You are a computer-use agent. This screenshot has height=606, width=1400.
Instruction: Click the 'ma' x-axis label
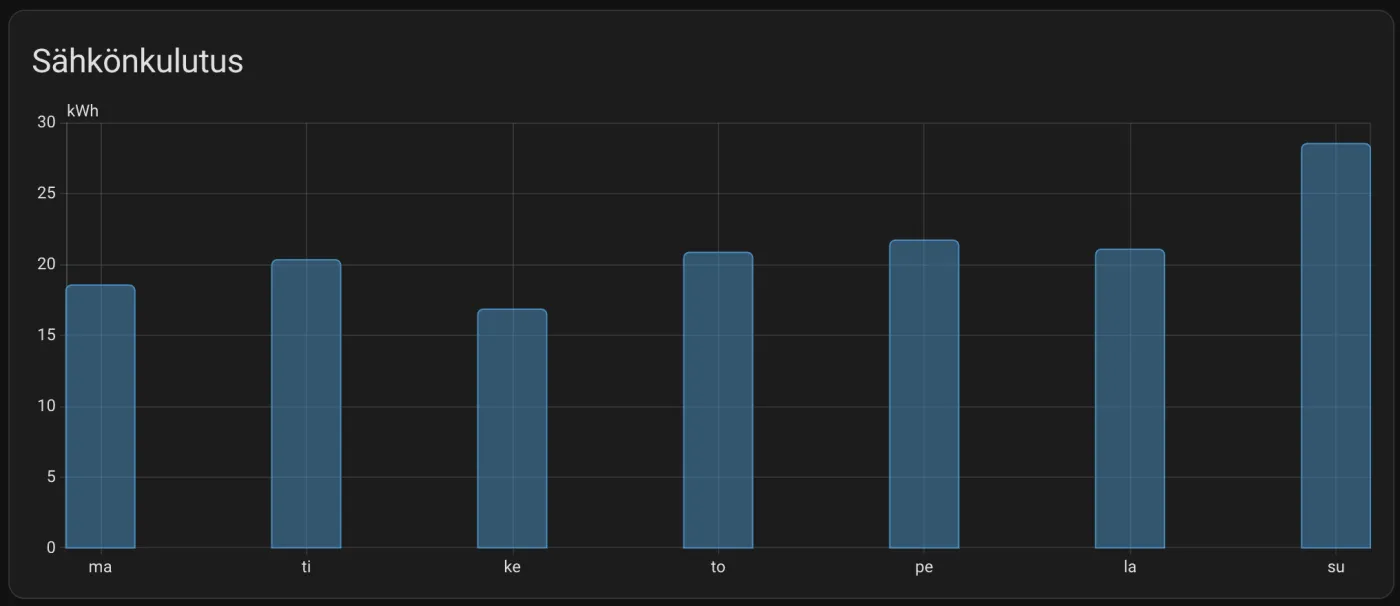100,567
